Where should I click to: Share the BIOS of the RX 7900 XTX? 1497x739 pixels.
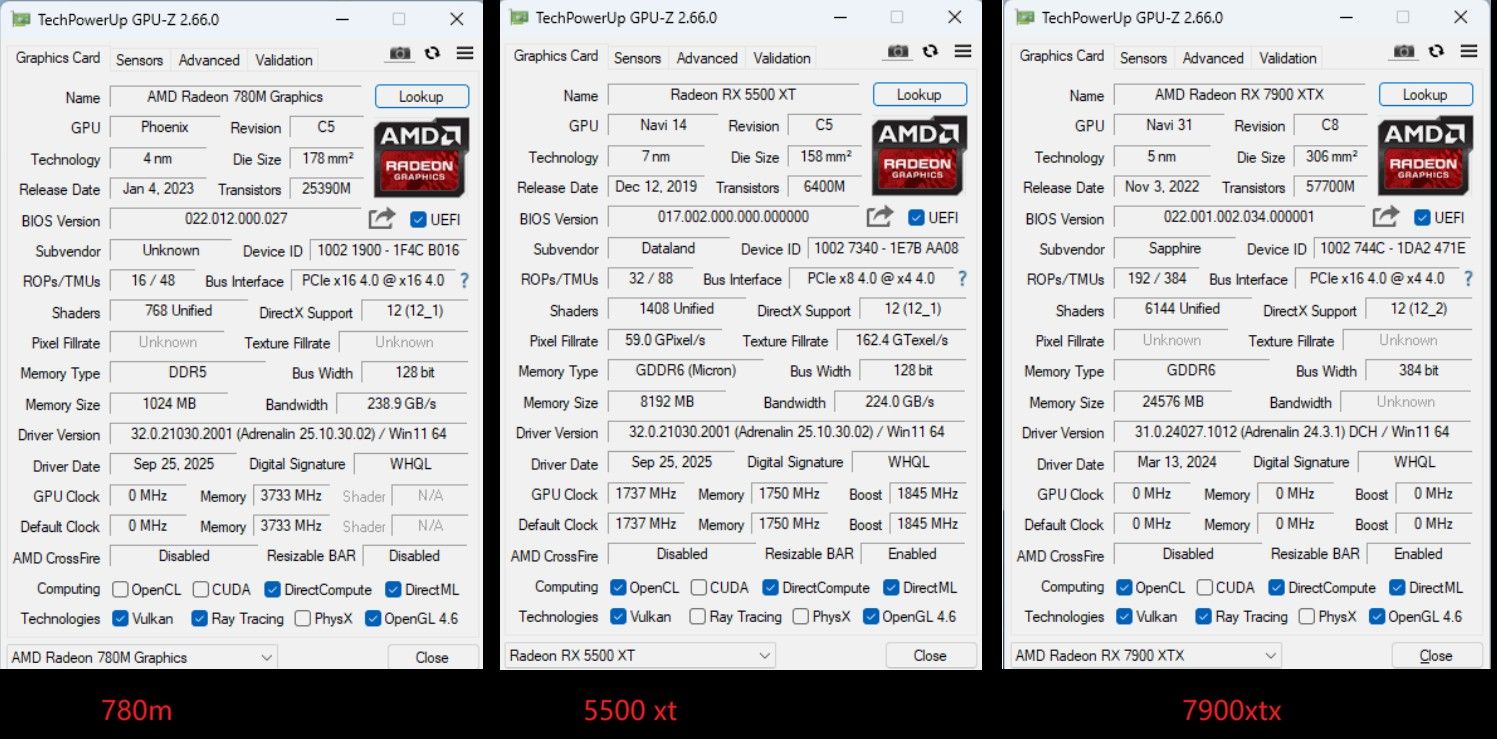[1386, 217]
